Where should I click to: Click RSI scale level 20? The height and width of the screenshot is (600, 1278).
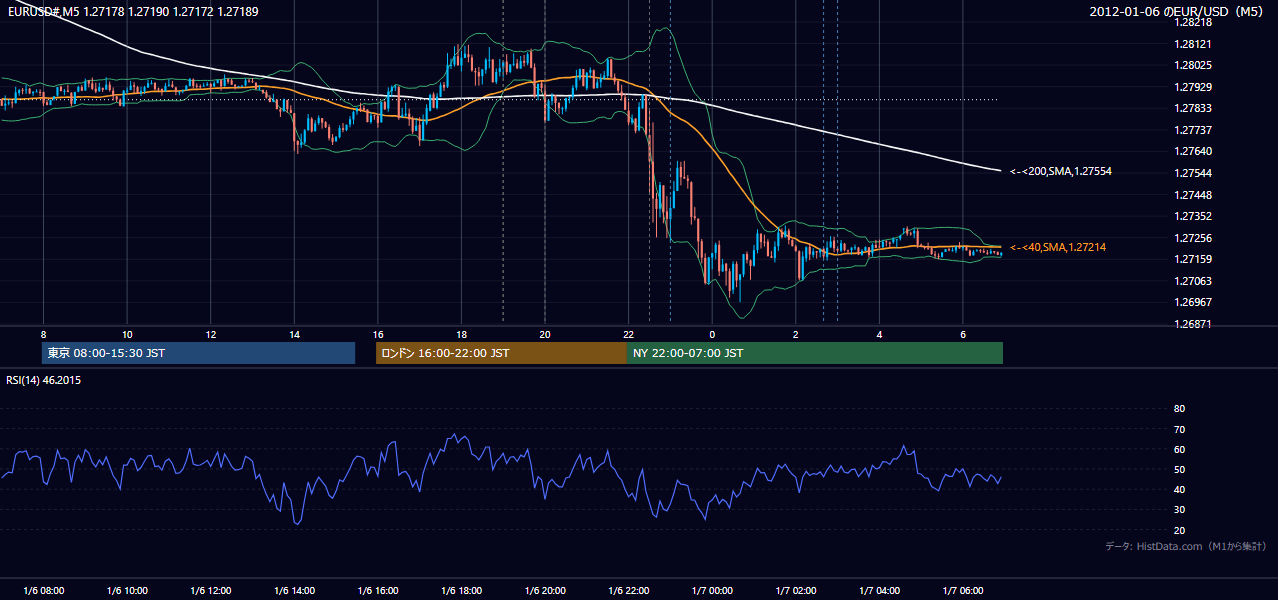[x=1179, y=530]
